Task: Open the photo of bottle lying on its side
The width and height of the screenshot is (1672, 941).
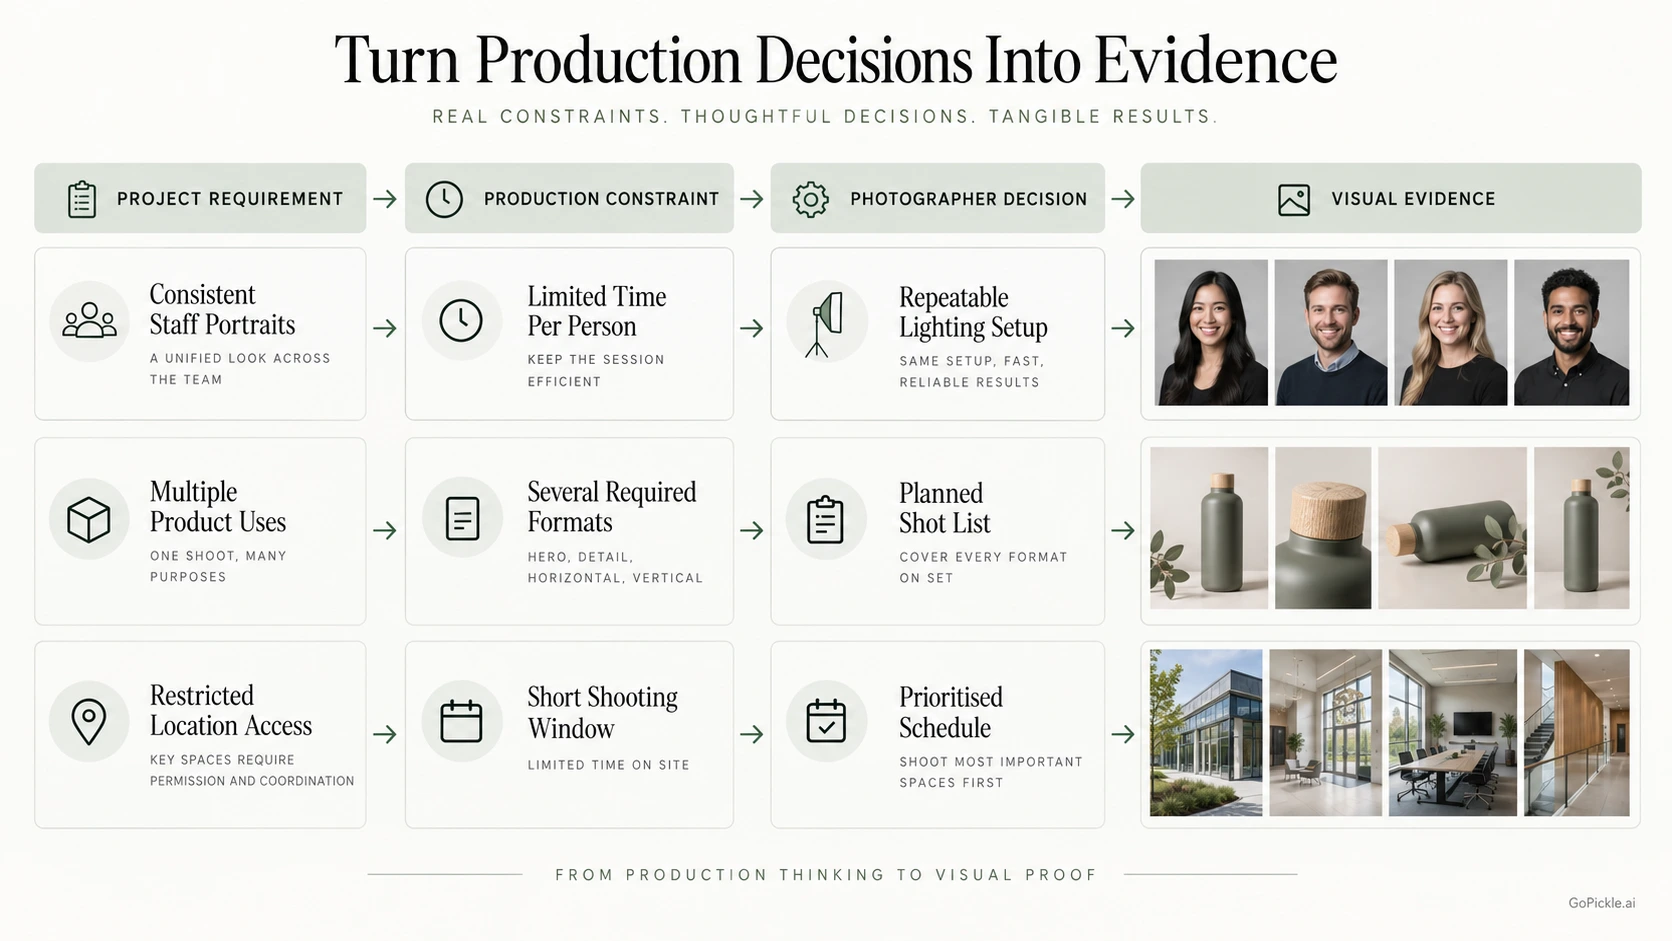Action: coord(1452,528)
